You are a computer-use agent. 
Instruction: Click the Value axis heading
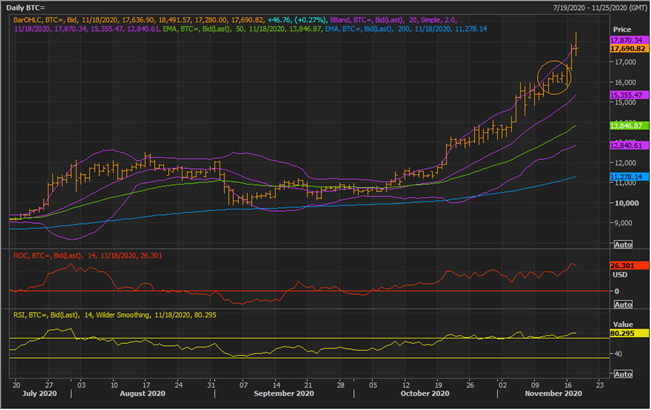pos(623,325)
